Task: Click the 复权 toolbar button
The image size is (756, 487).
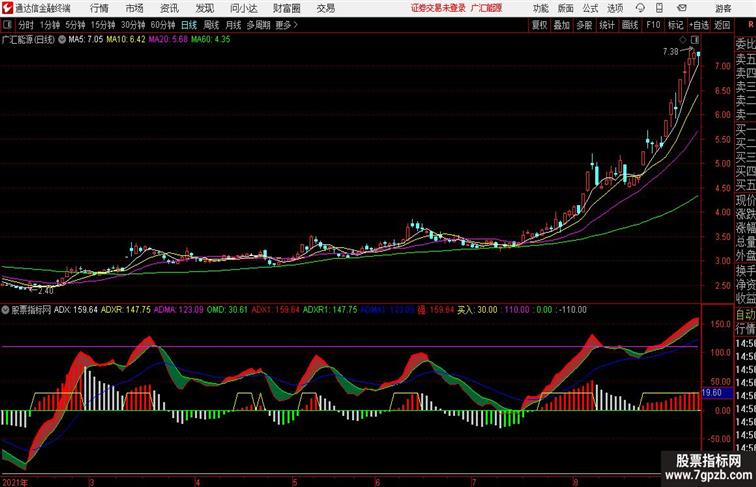Action: click(x=539, y=25)
